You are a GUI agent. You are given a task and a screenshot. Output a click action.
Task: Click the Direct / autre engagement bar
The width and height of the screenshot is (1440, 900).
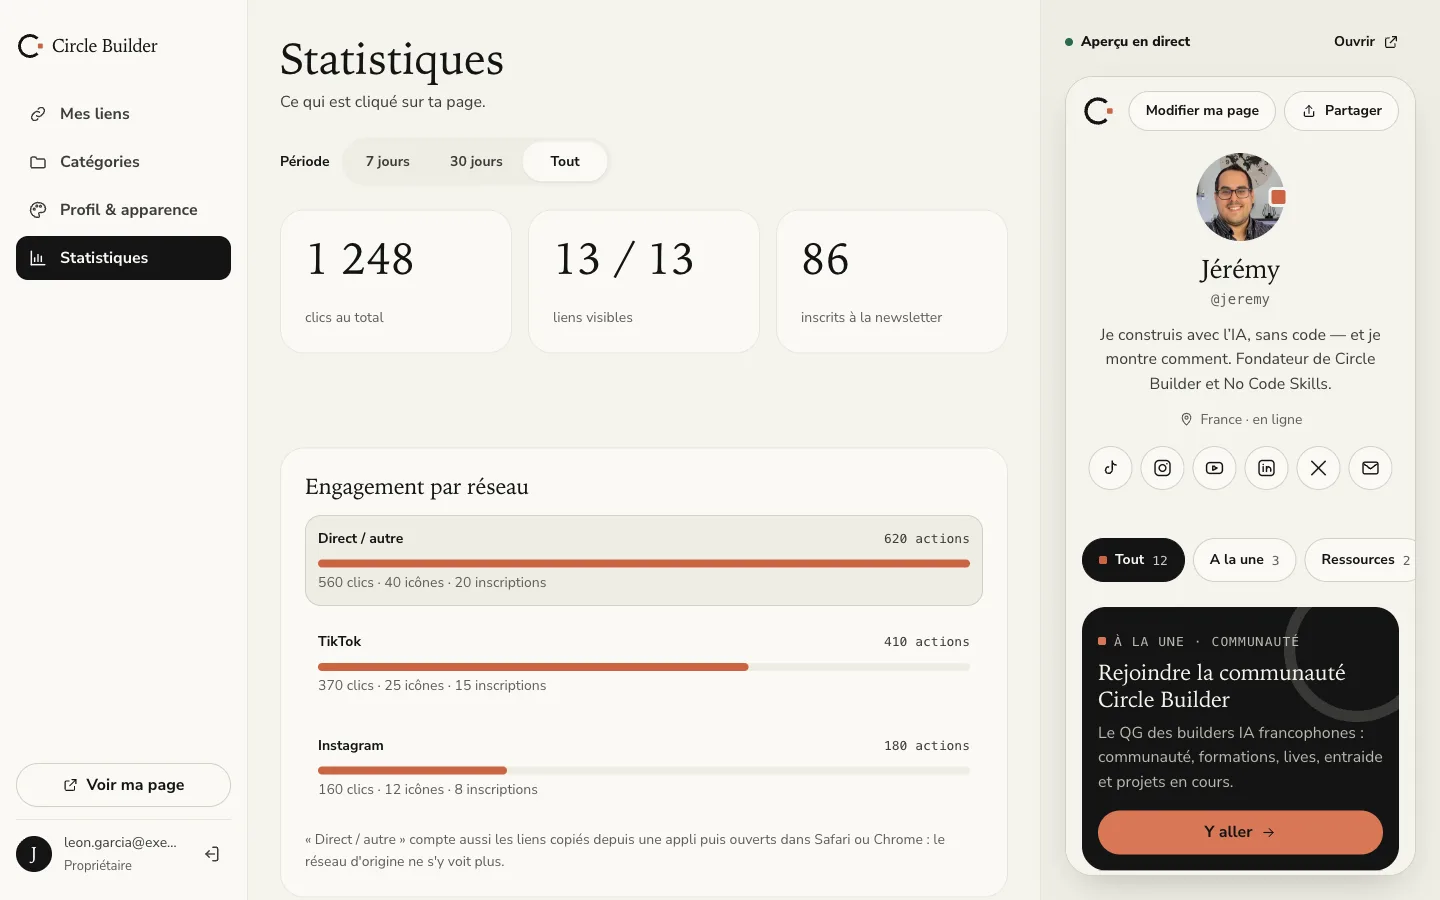[x=644, y=563]
